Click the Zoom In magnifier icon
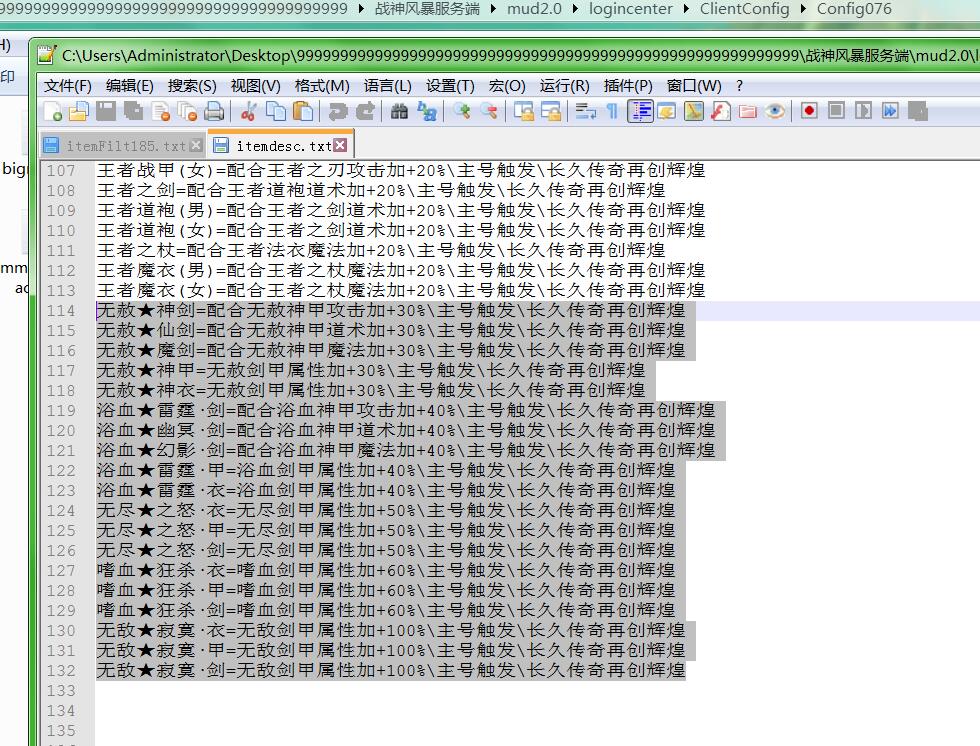 [461, 111]
